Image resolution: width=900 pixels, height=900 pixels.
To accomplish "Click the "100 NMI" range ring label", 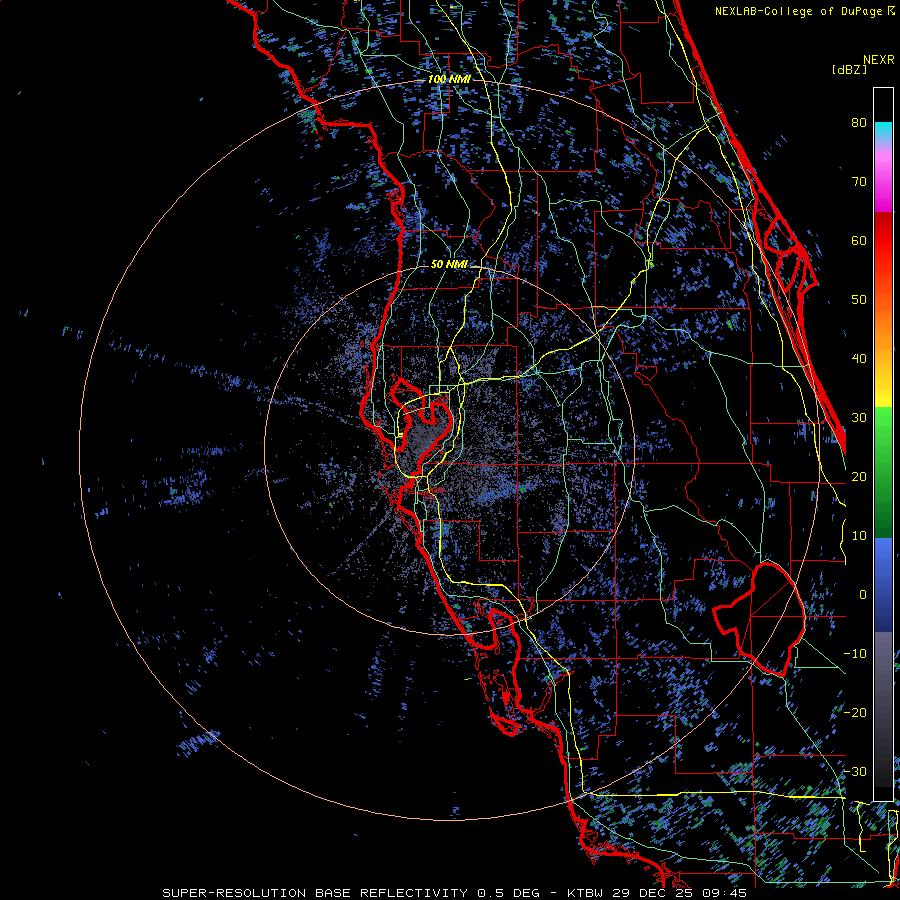I will point(449,79).
